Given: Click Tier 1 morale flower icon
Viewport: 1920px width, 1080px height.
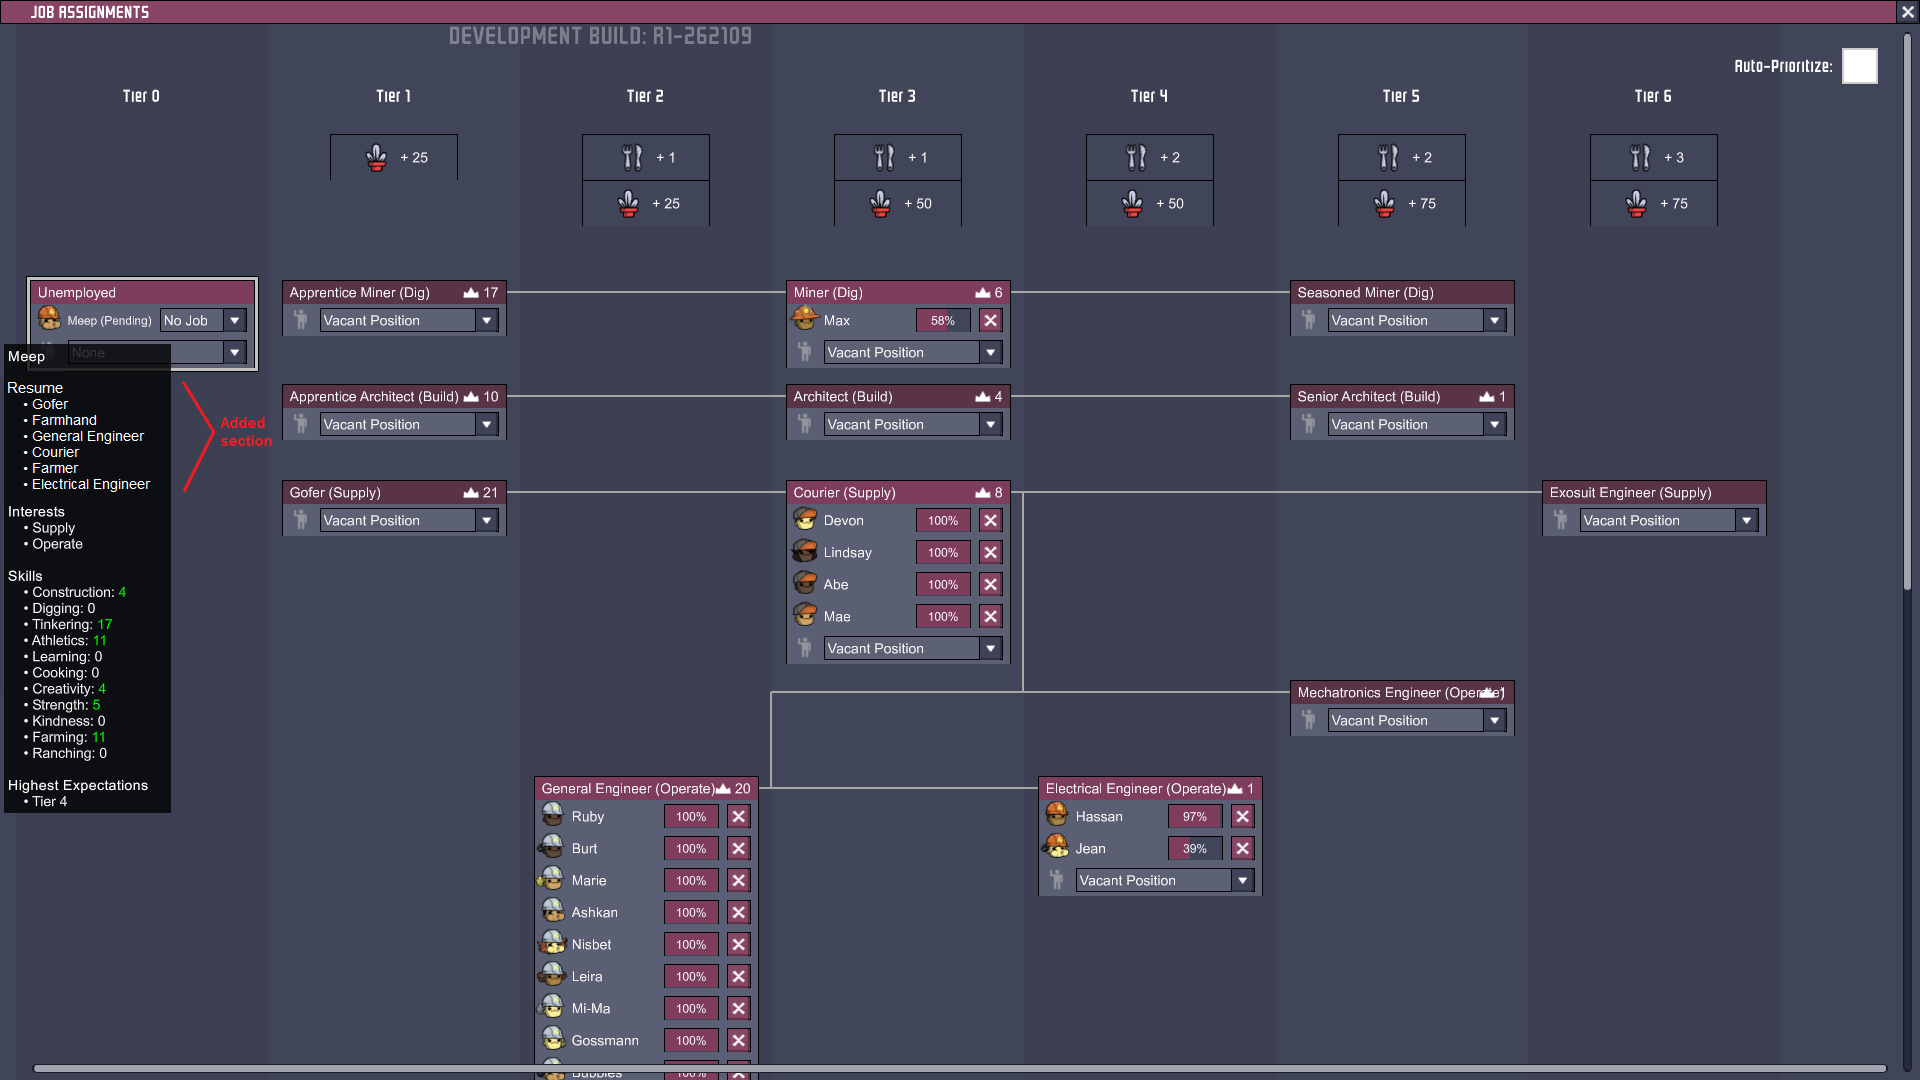Looking at the screenshot, I should tap(376, 158).
